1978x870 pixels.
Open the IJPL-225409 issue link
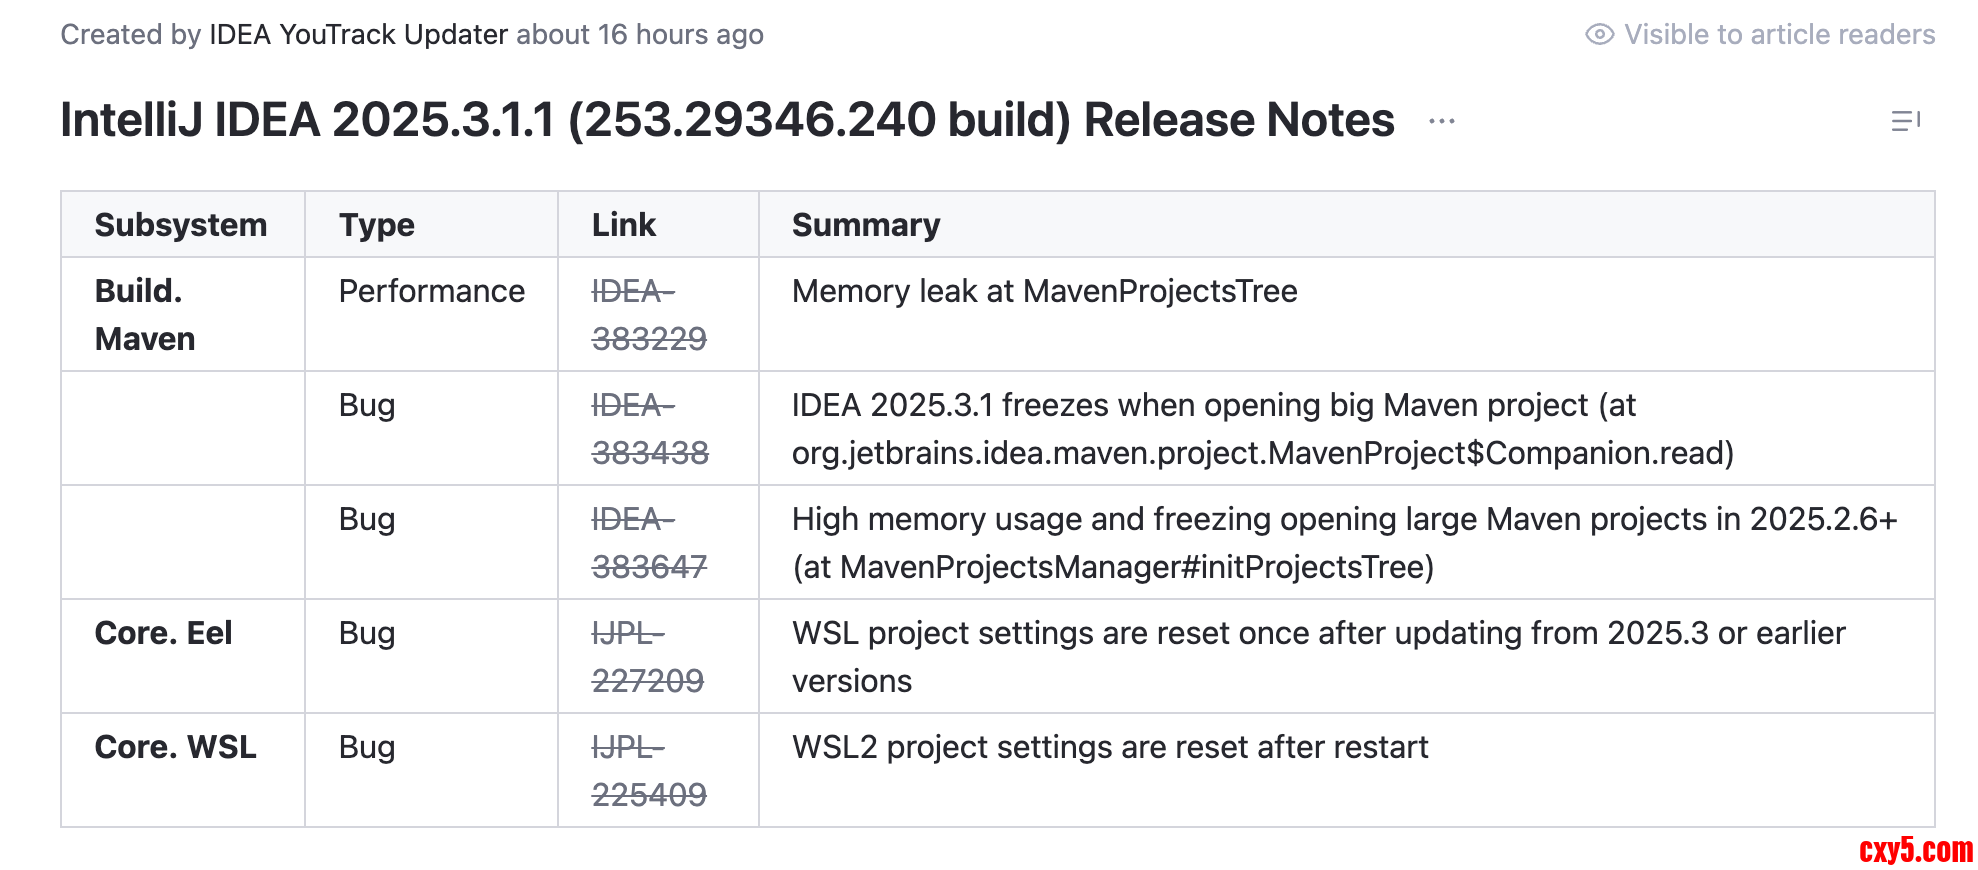pos(648,771)
